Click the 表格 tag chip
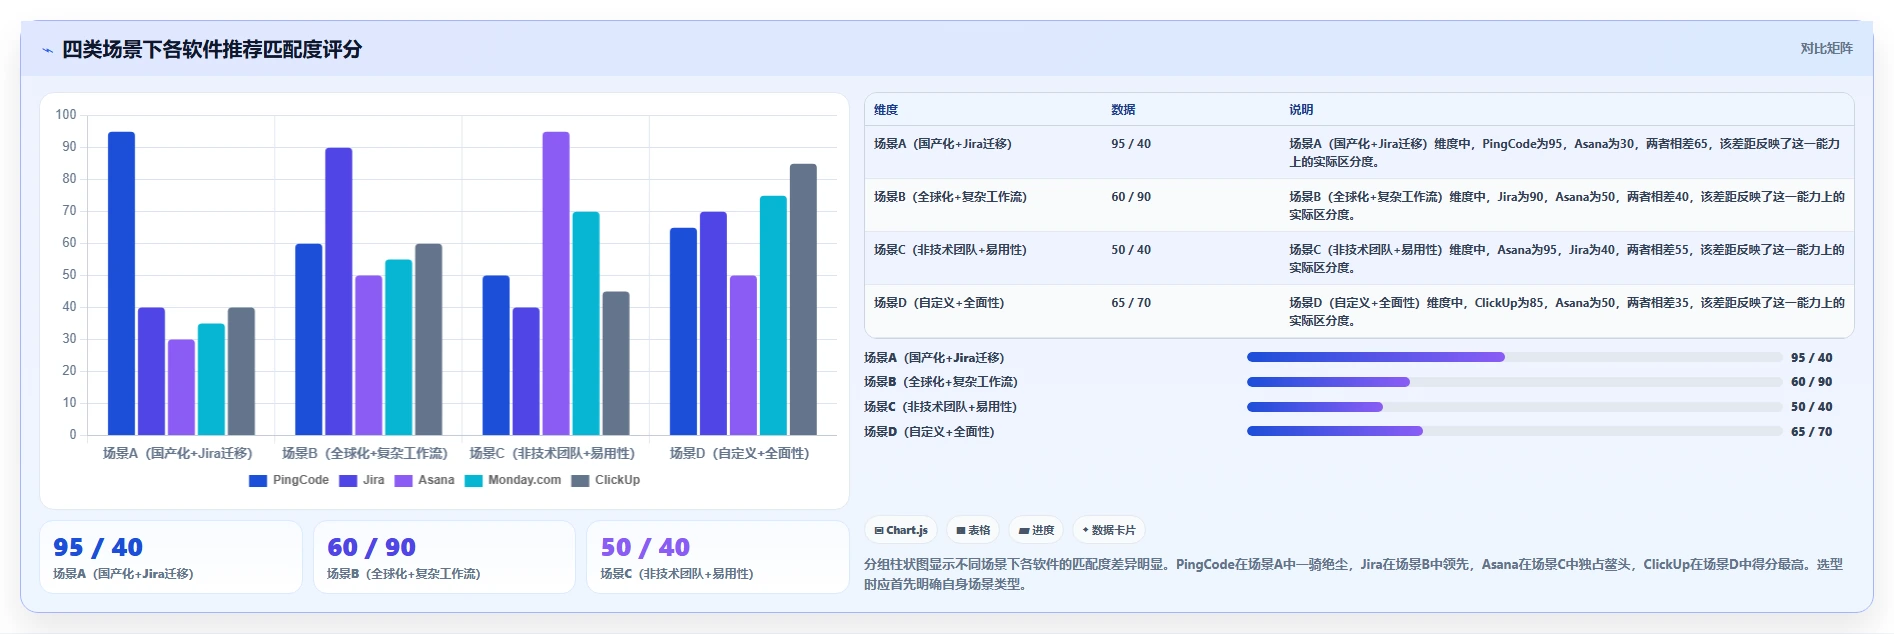This screenshot has height=634, width=1894. tap(973, 530)
